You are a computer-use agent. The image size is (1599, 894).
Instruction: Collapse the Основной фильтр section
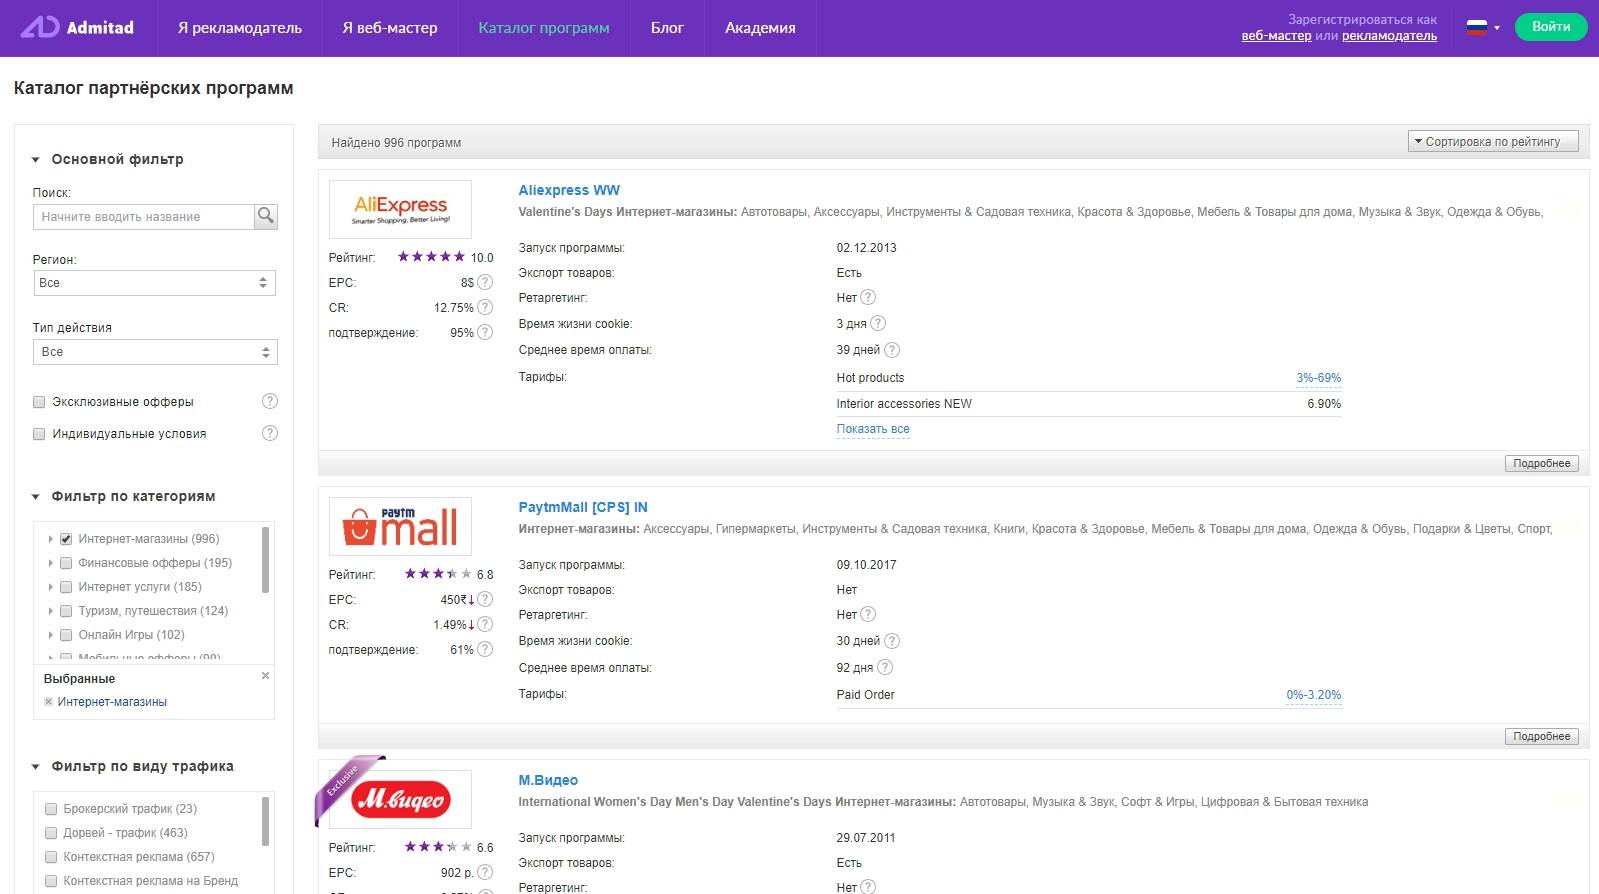(x=36, y=160)
